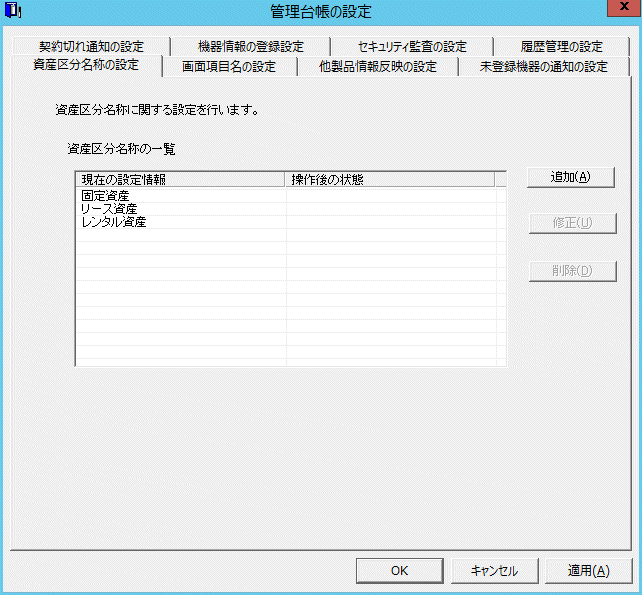The image size is (642, 595).
Task: Select the 履歴管理の設定 tab
Action: tap(561, 46)
